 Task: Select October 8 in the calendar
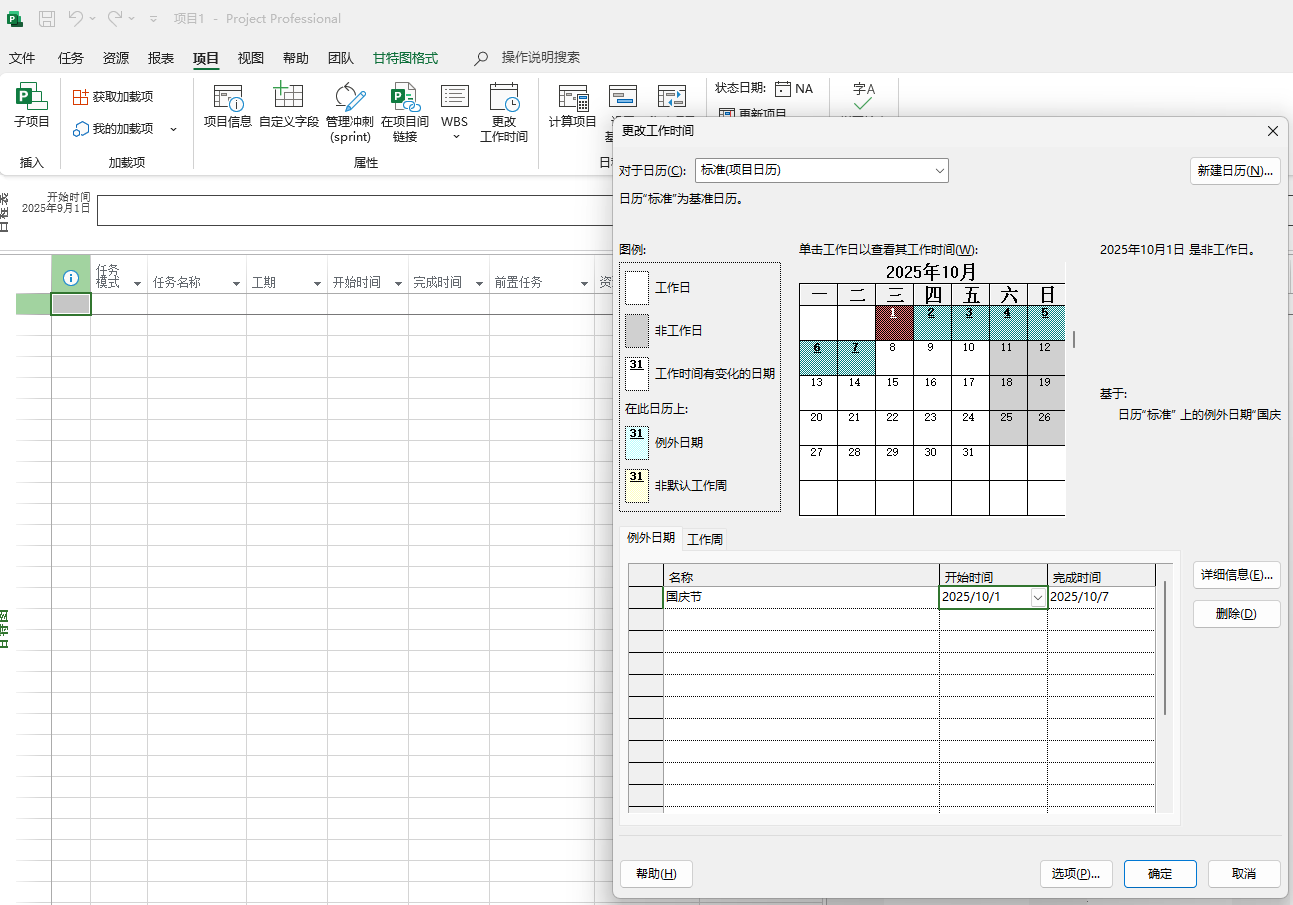[x=894, y=358]
